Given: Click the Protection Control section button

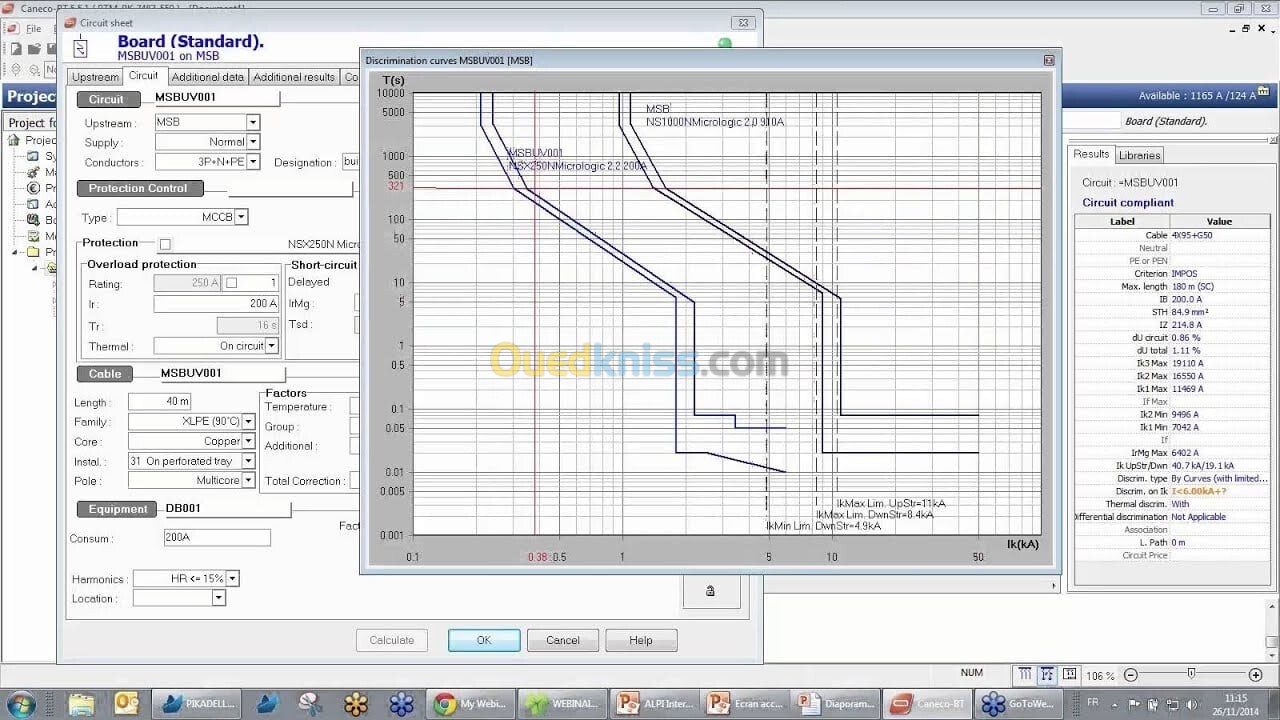Looking at the screenshot, I should [x=139, y=188].
